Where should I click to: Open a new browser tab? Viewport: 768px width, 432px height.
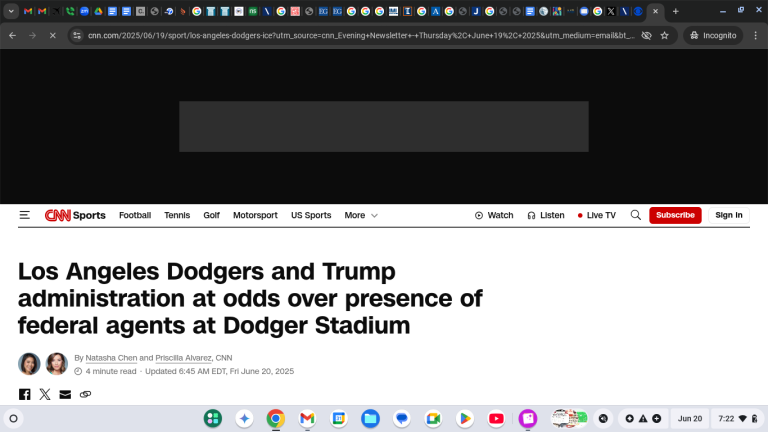(675, 11)
